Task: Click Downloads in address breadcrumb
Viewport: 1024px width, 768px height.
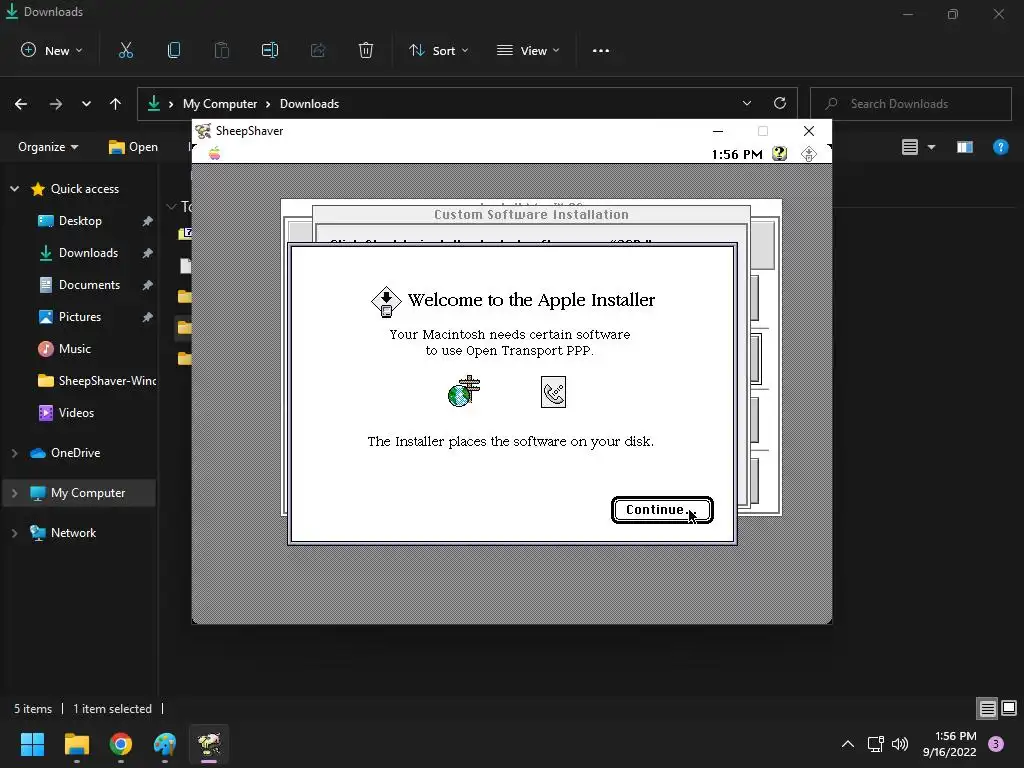Action: (x=310, y=104)
